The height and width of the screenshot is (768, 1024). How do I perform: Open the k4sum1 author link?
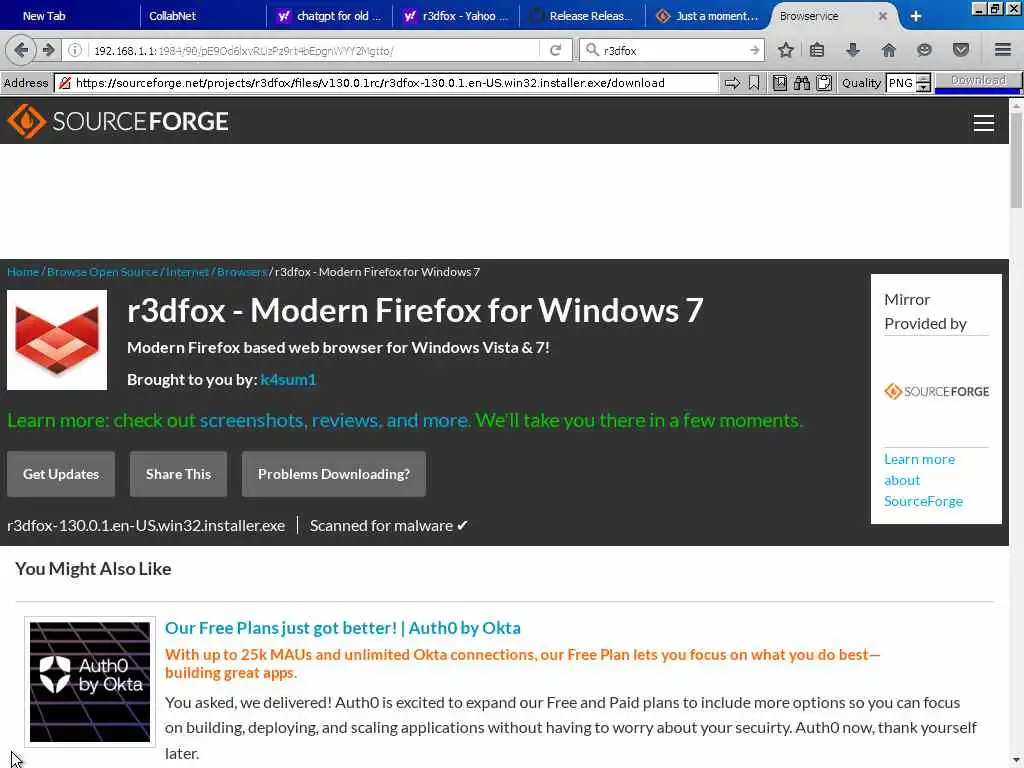pyautogui.click(x=288, y=379)
